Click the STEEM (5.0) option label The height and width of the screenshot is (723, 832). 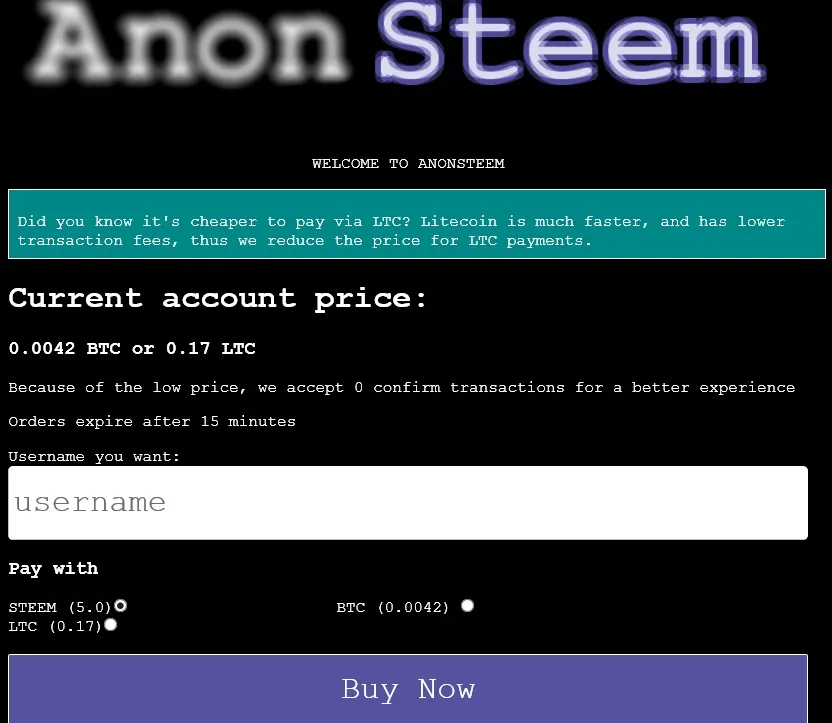59,608
